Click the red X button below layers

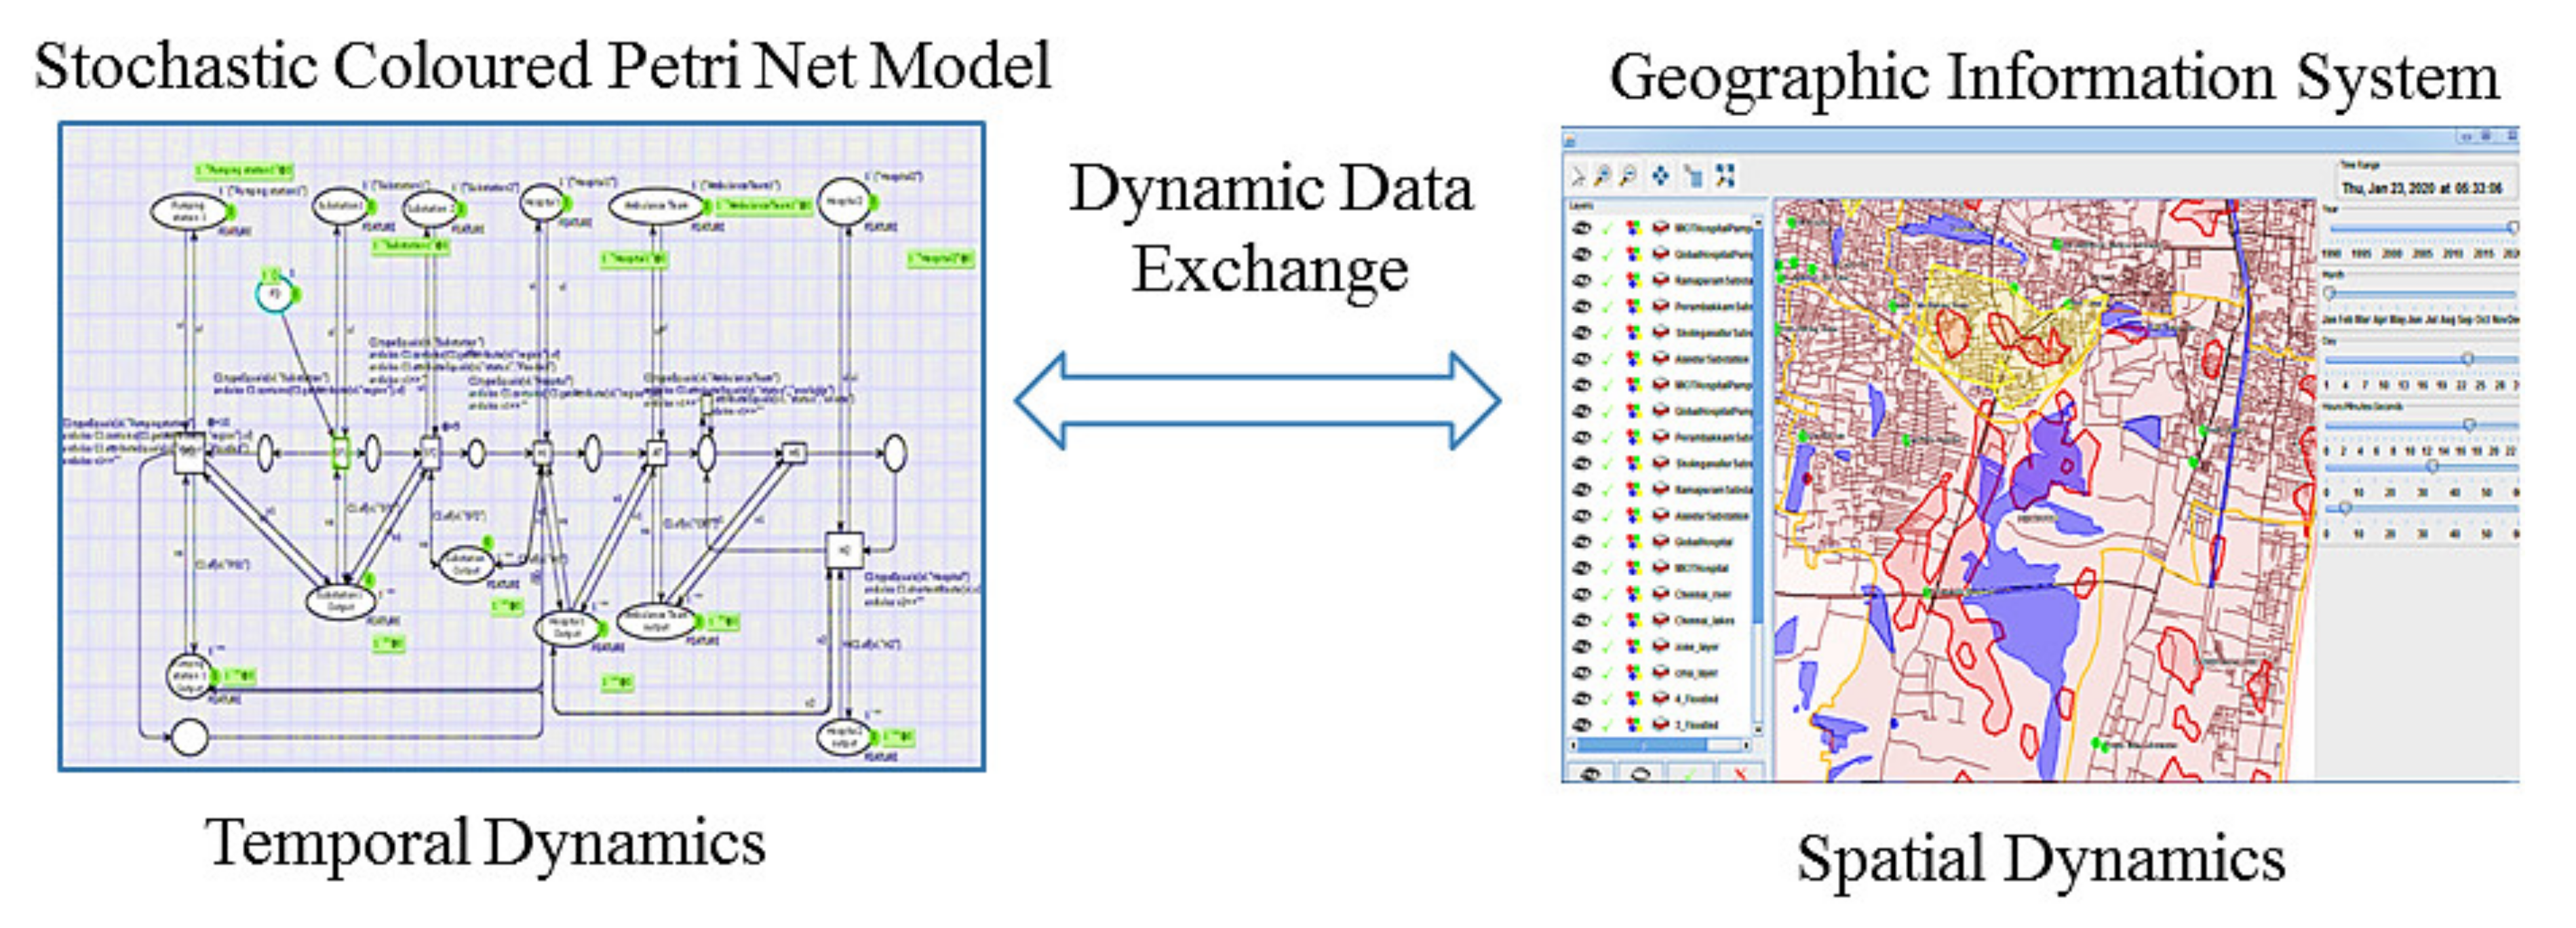tap(1740, 773)
